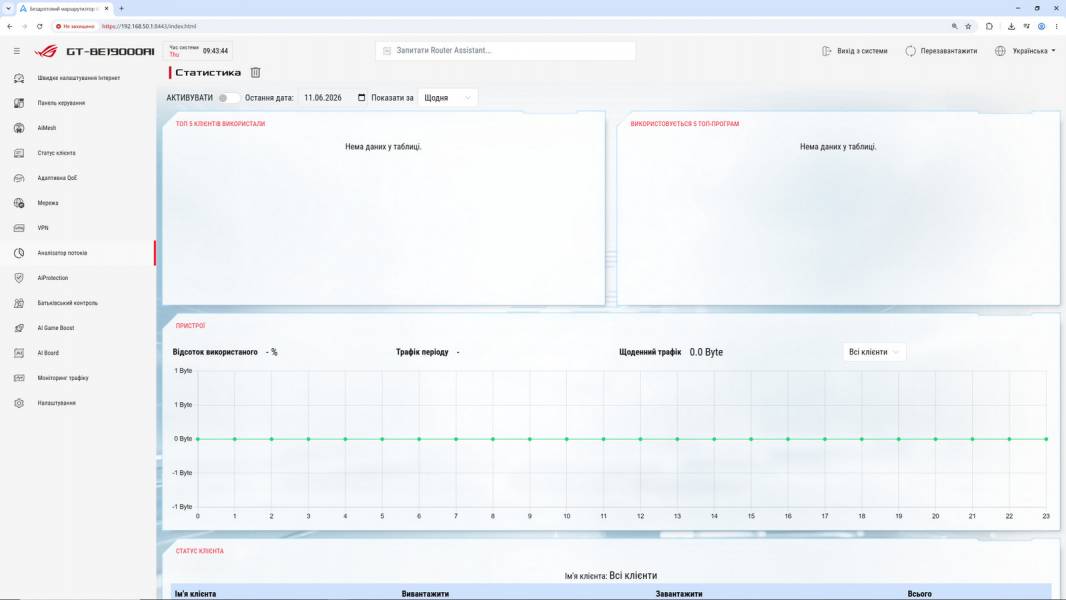The image size is (1066, 600).
Task: Click the calendar icon next to date
Action: pos(362,97)
